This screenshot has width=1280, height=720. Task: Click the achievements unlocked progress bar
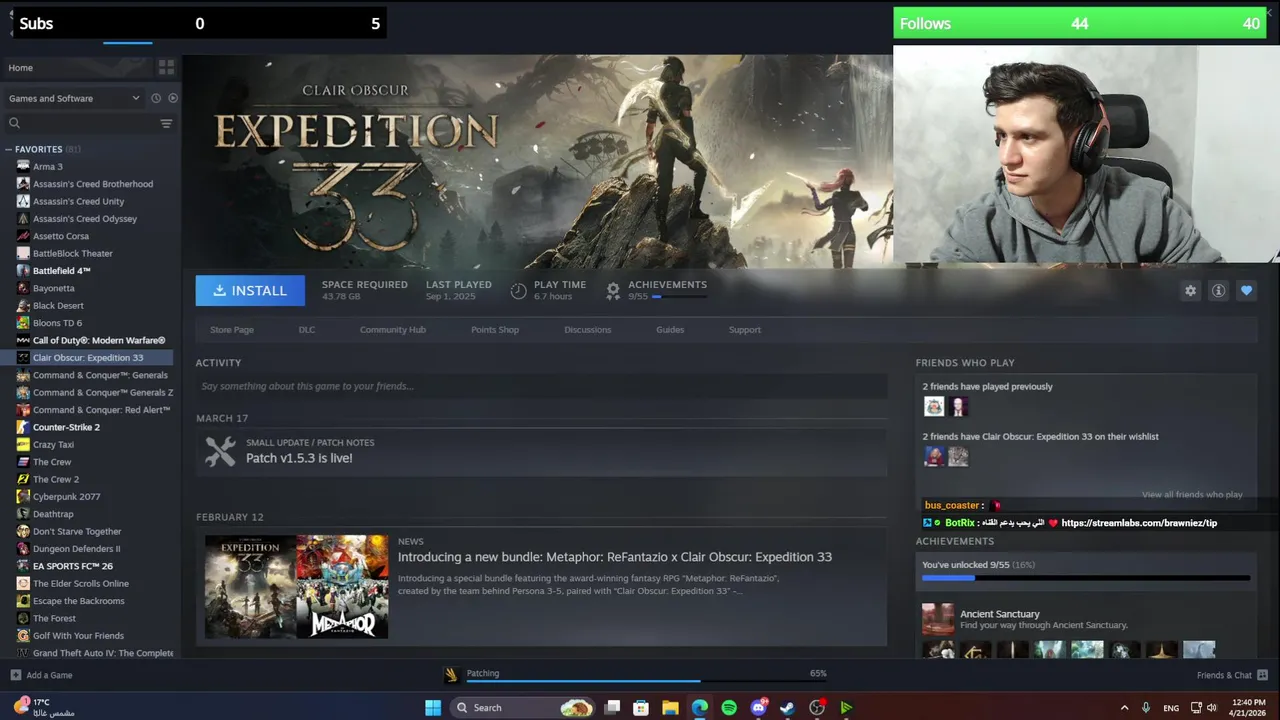pos(1086,578)
